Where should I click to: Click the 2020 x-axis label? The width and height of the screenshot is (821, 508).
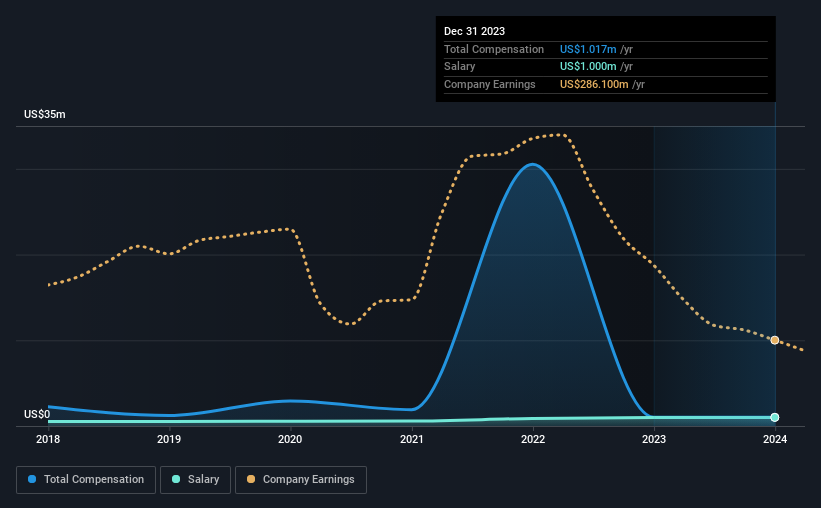point(290,439)
